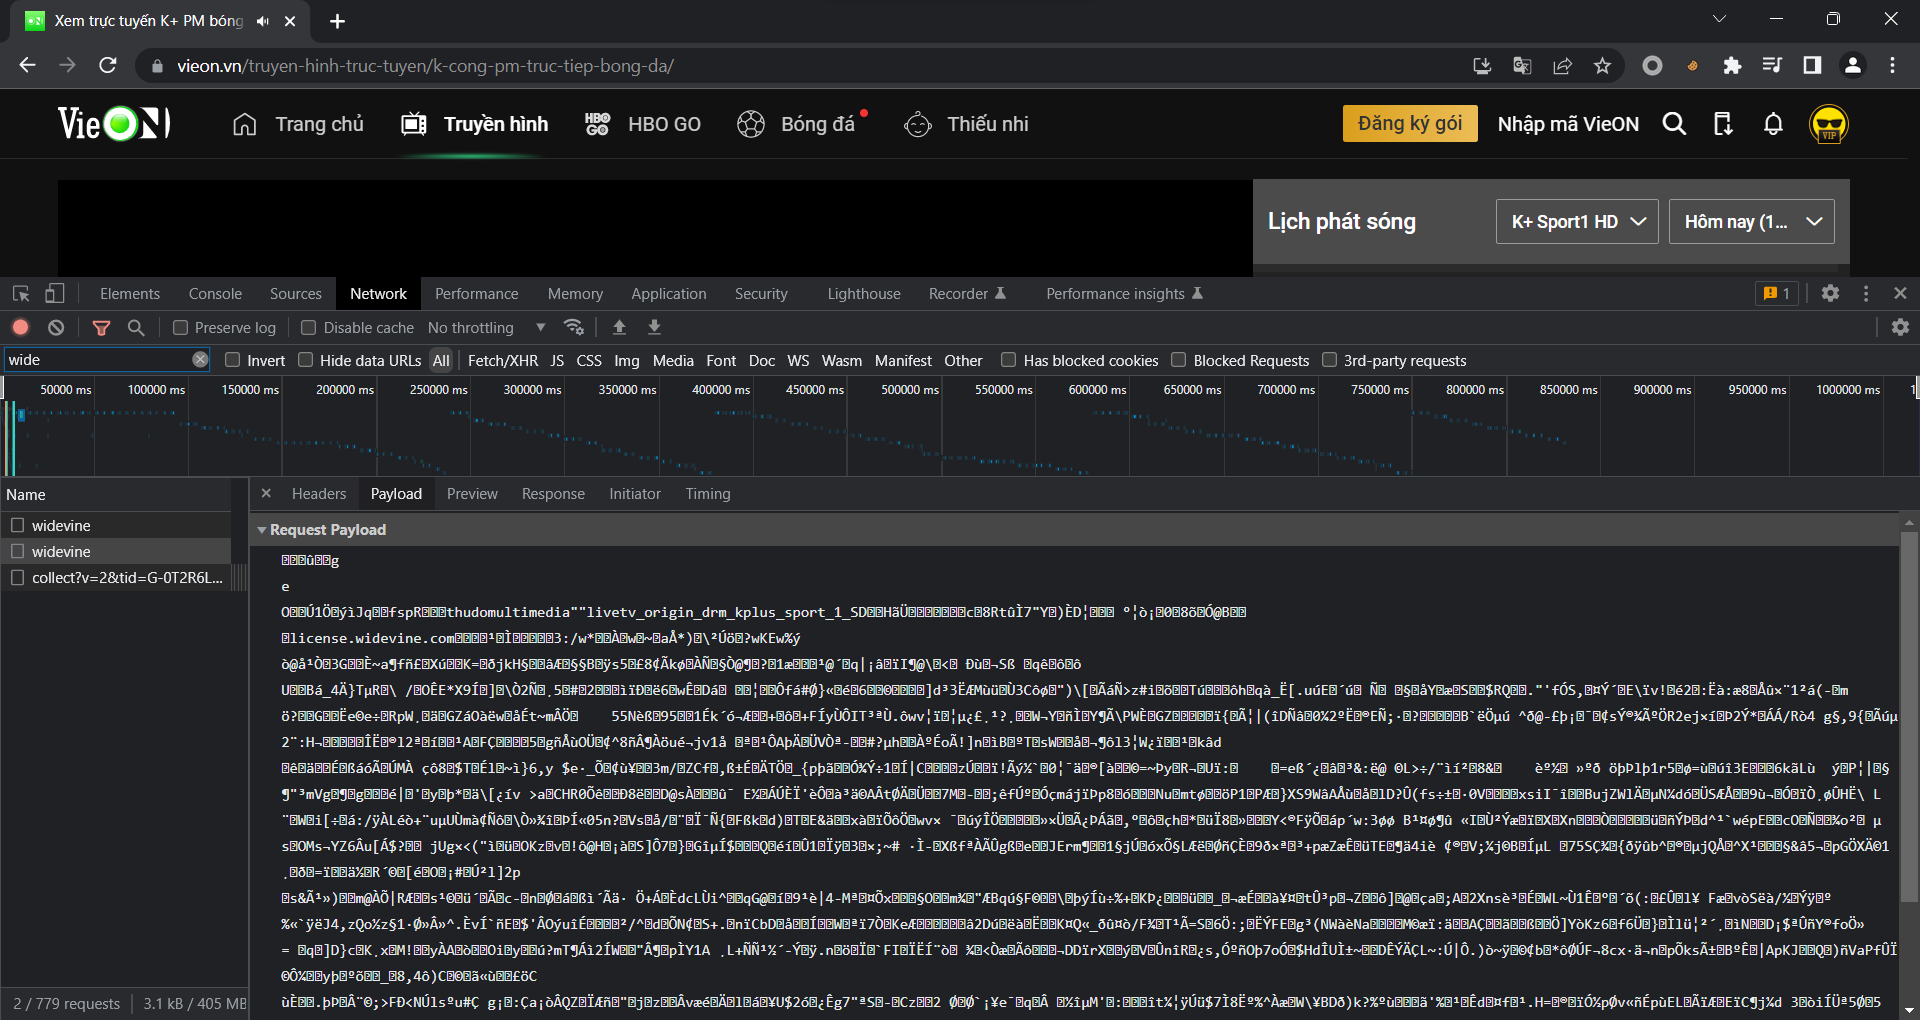The height and width of the screenshot is (1020, 1920).
Task: Open No throttling dropdown
Action: (x=487, y=327)
